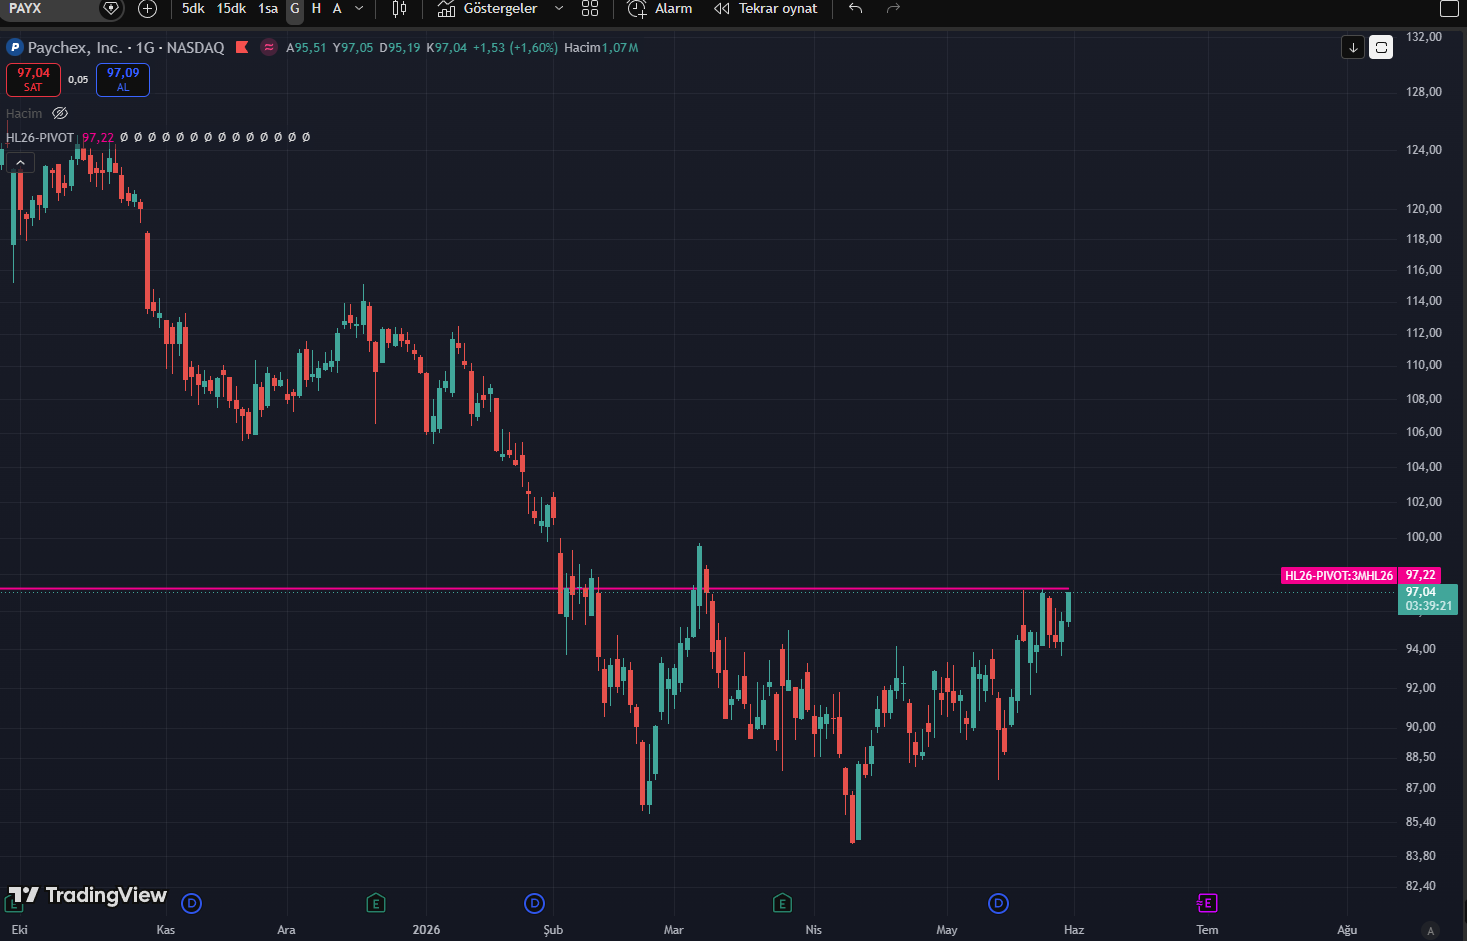This screenshot has height=941, width=1467.
Task: Click the 97,22 pink price tag
Action: [x=1420, y=575]
